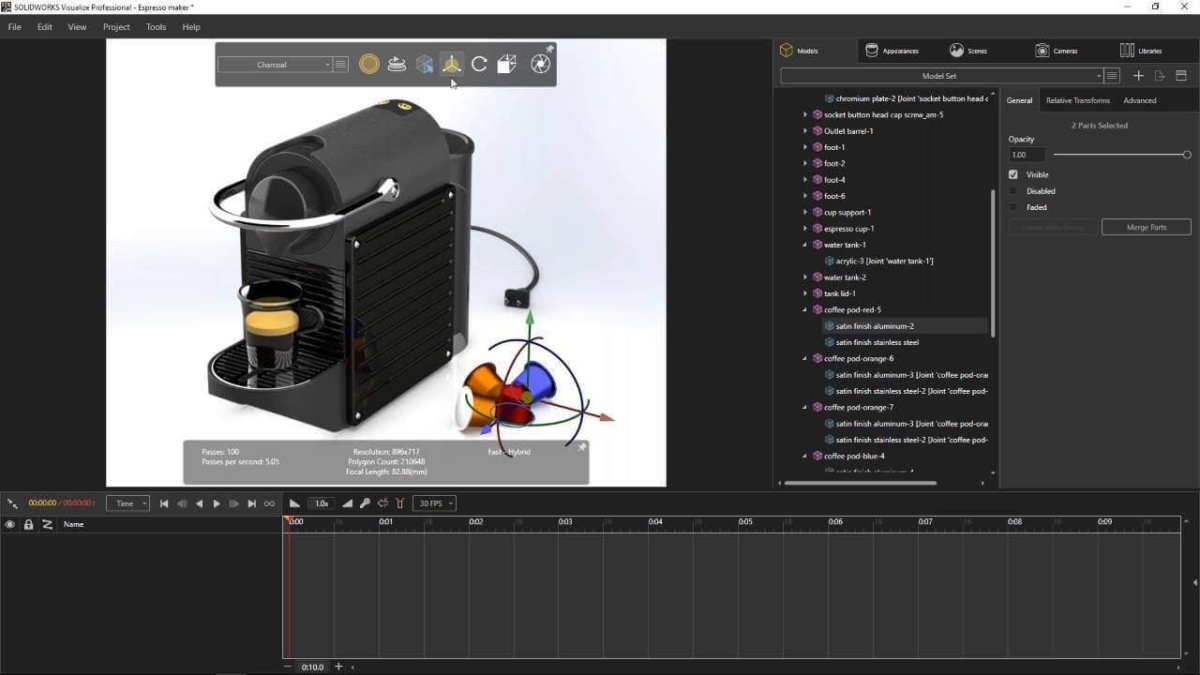Enable the Faded option for the selection

point(1013,207)
